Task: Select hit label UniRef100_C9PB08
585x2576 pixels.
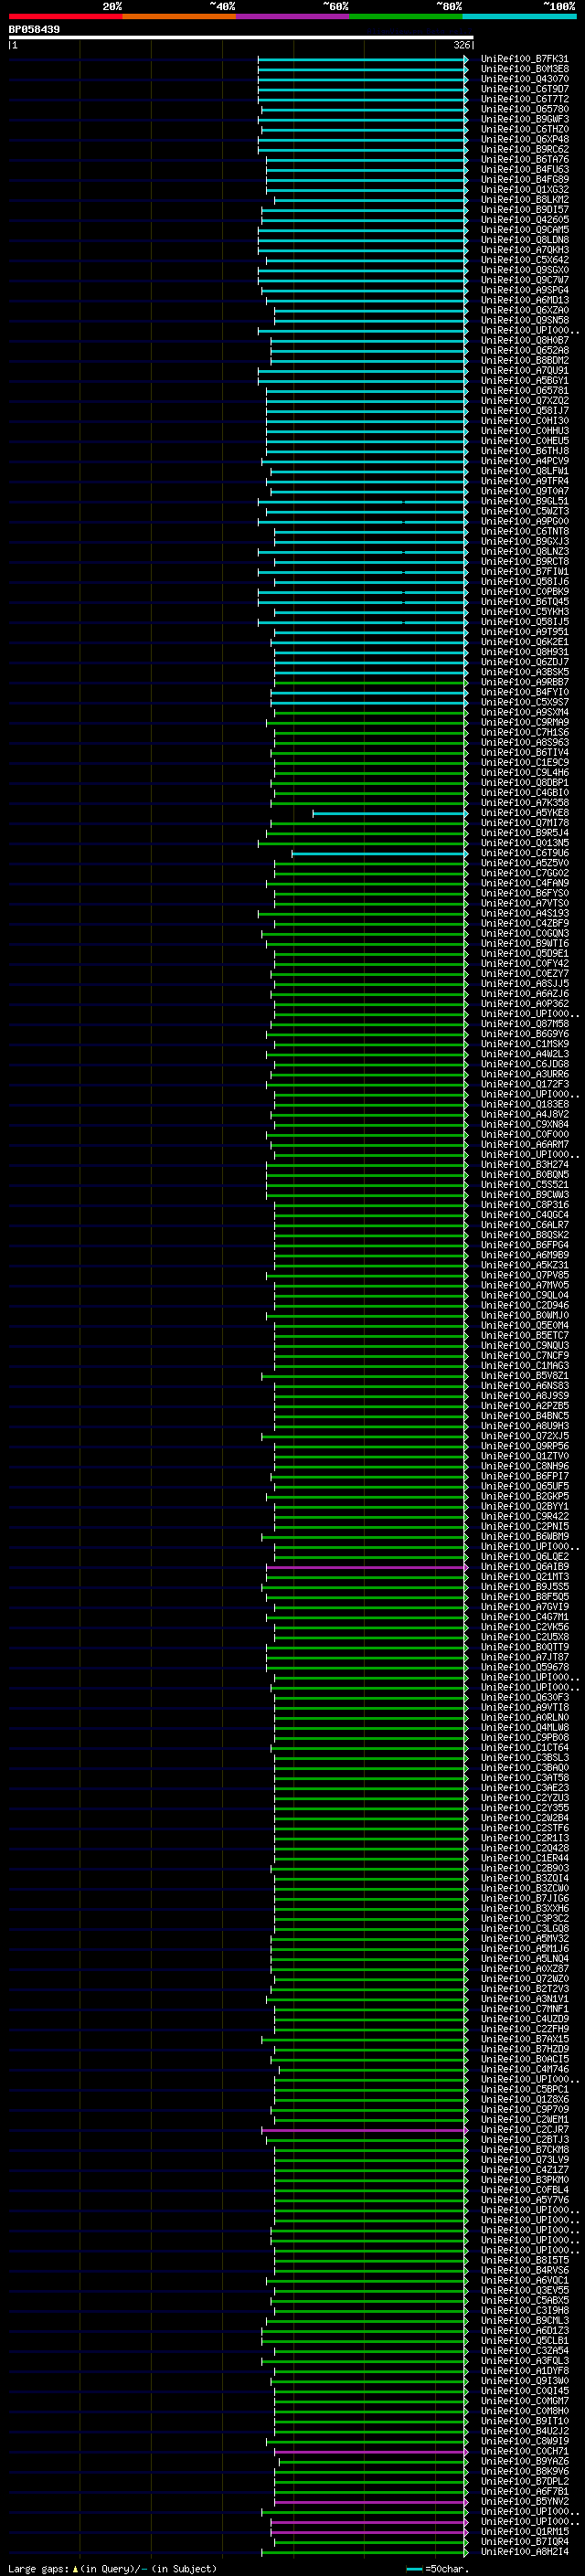Action: pos(525,1738)
